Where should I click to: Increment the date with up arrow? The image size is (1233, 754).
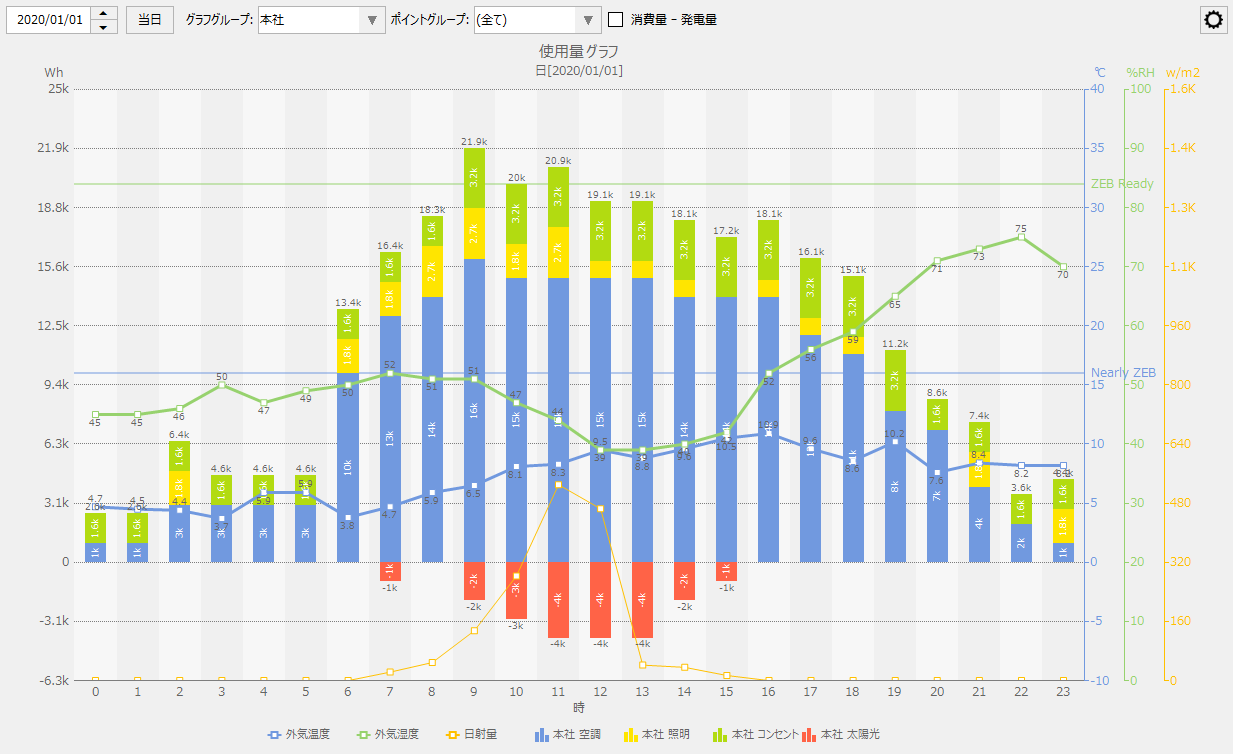coord(105,13)
